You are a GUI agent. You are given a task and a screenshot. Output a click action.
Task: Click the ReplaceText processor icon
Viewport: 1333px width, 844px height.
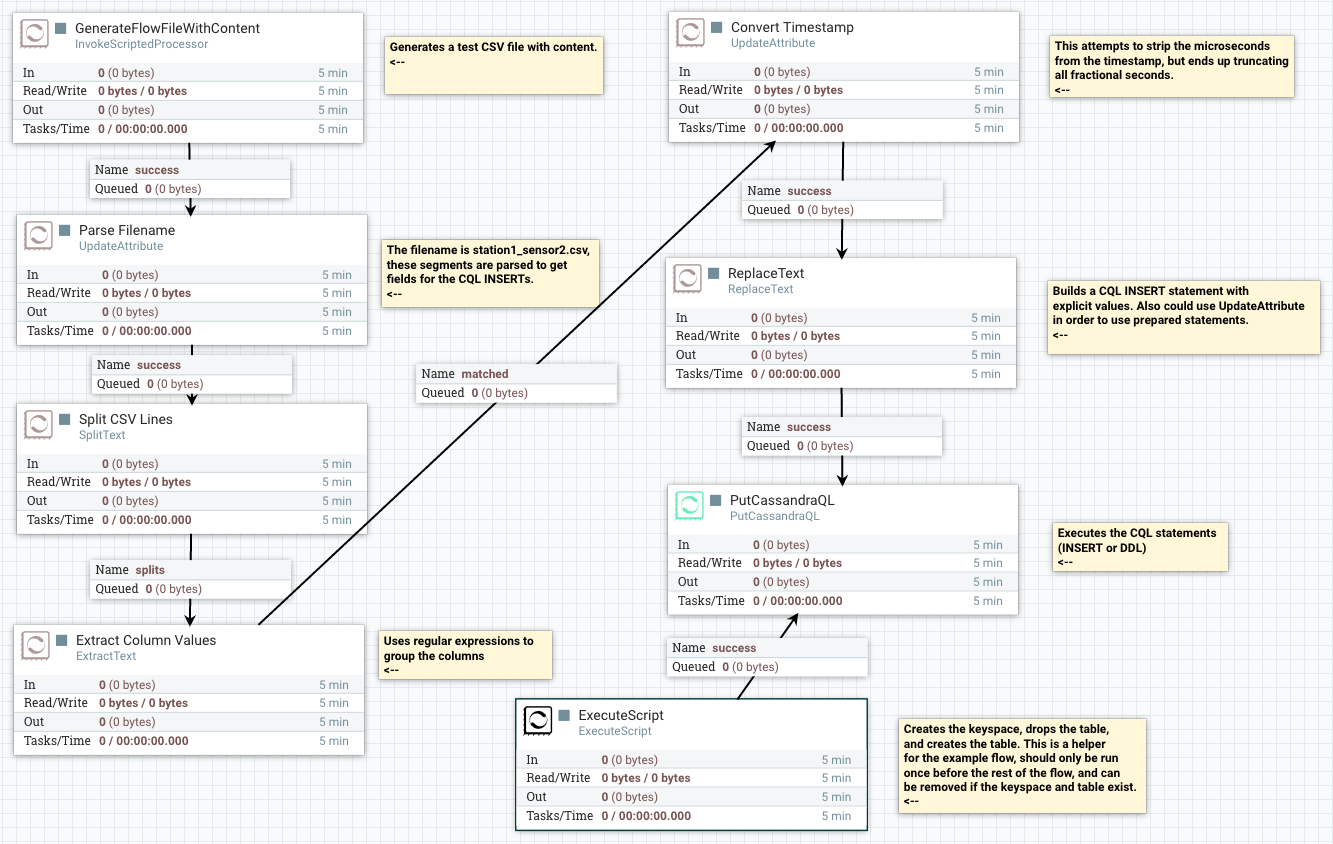(688, 280)
